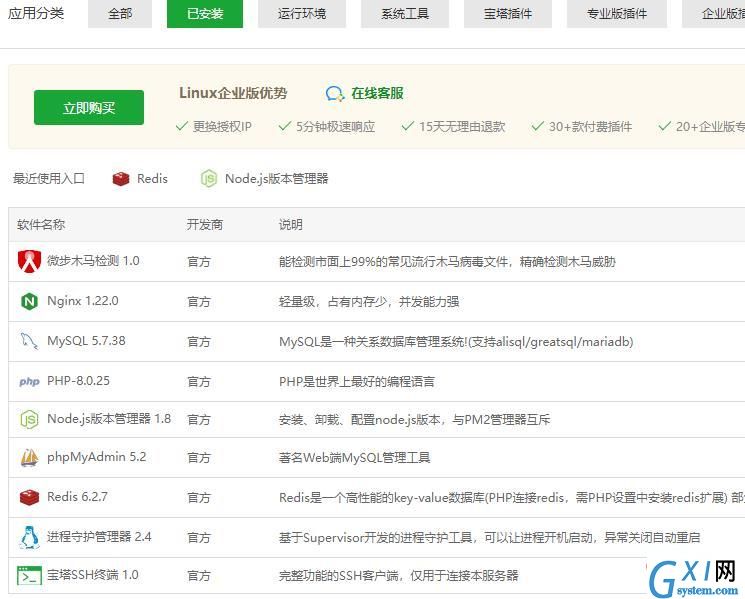Click the Supervisor description text
This screenshot has height=599, width=745.
point(489,537)
